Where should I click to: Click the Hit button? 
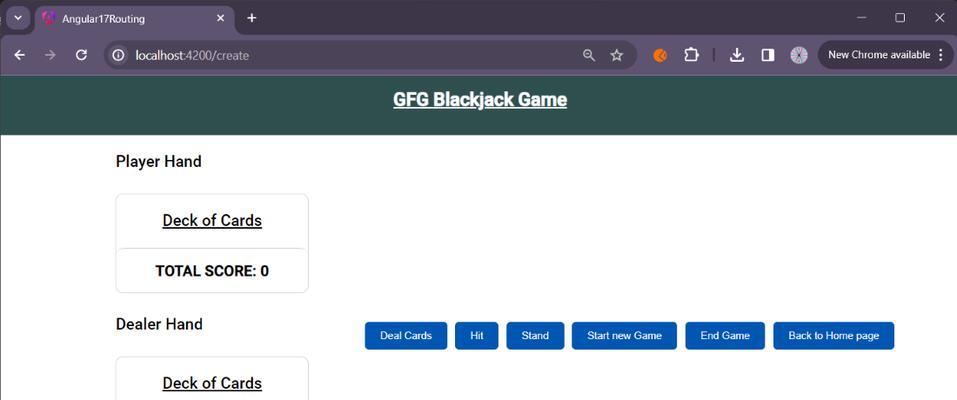tap(477, 336)
